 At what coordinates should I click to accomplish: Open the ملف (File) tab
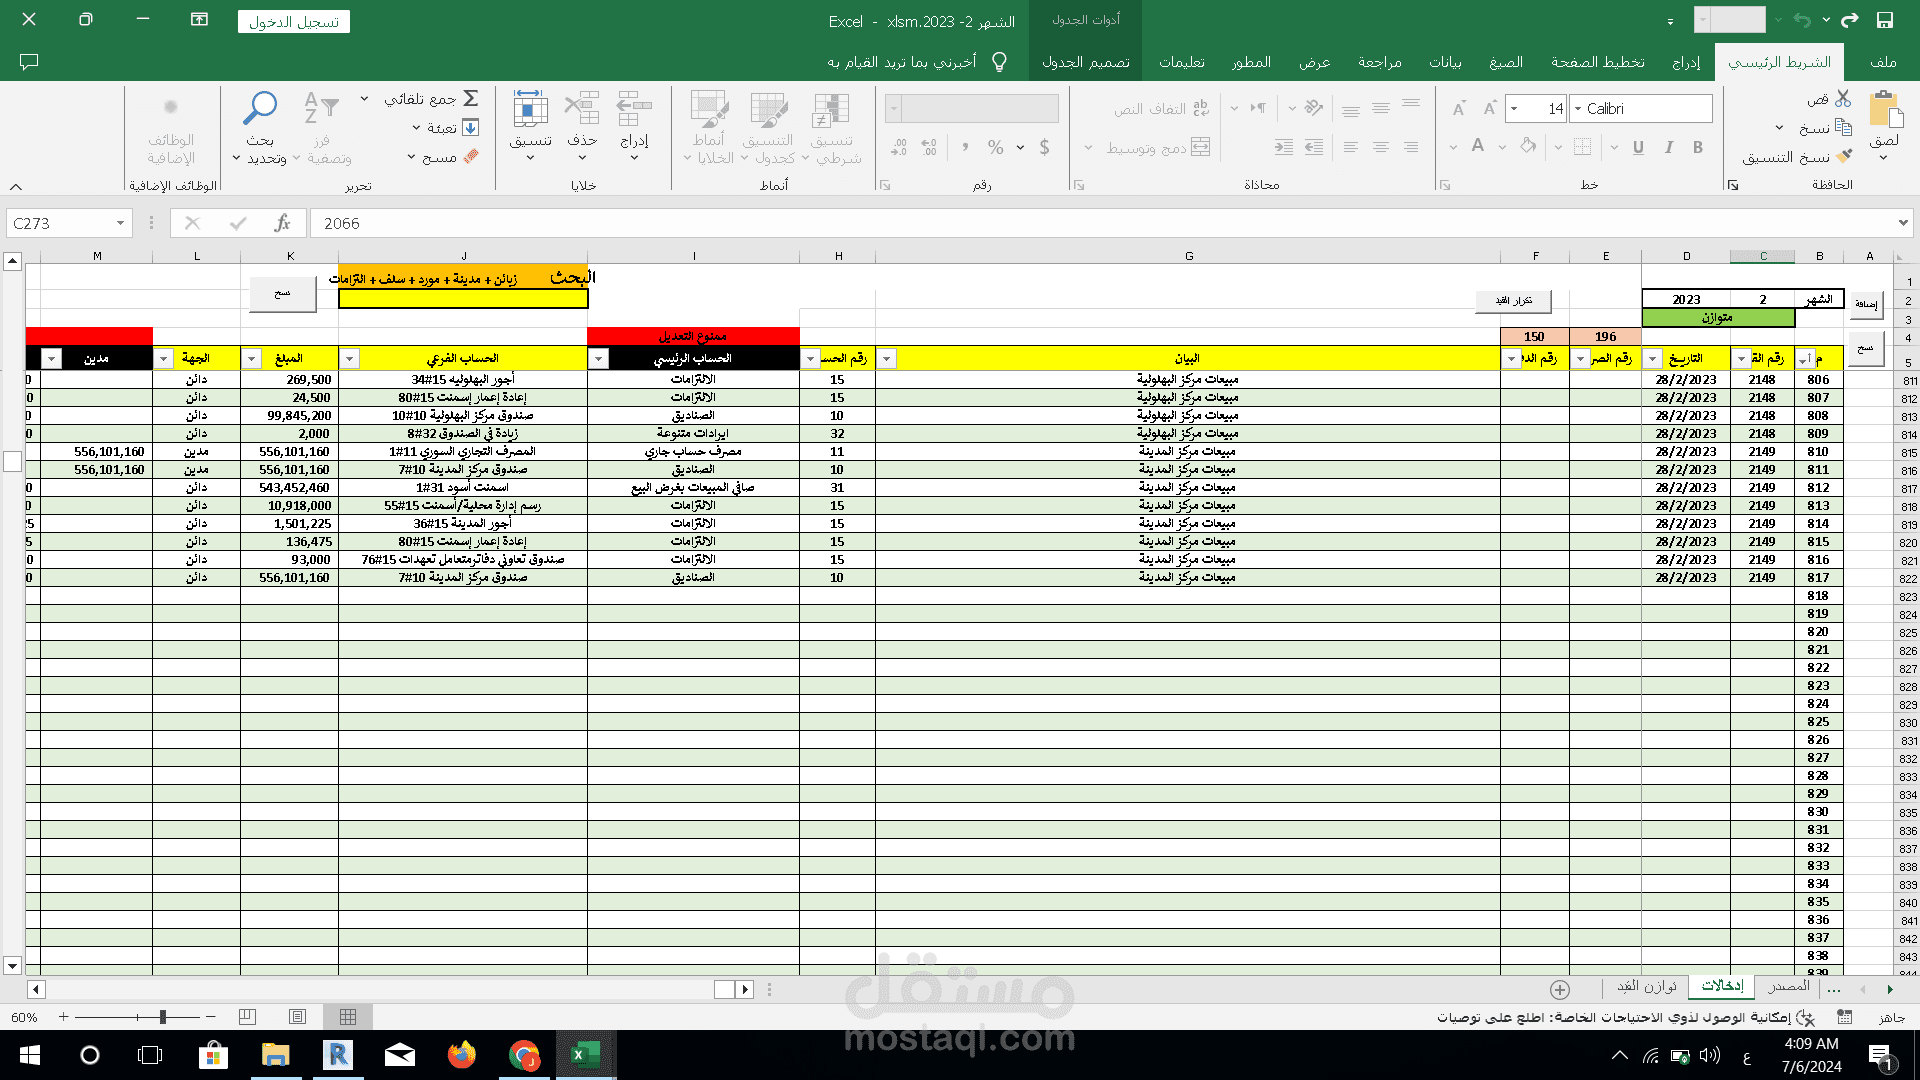[1883, 62]
